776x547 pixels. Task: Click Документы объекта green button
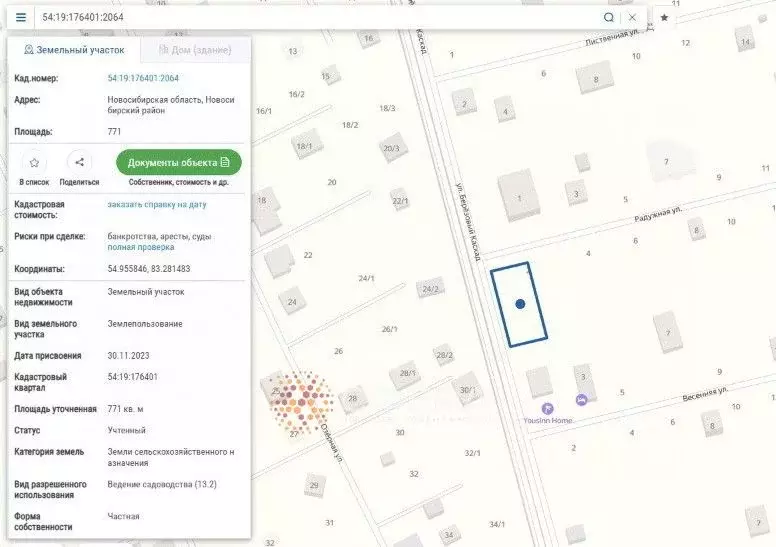[179, 162]
